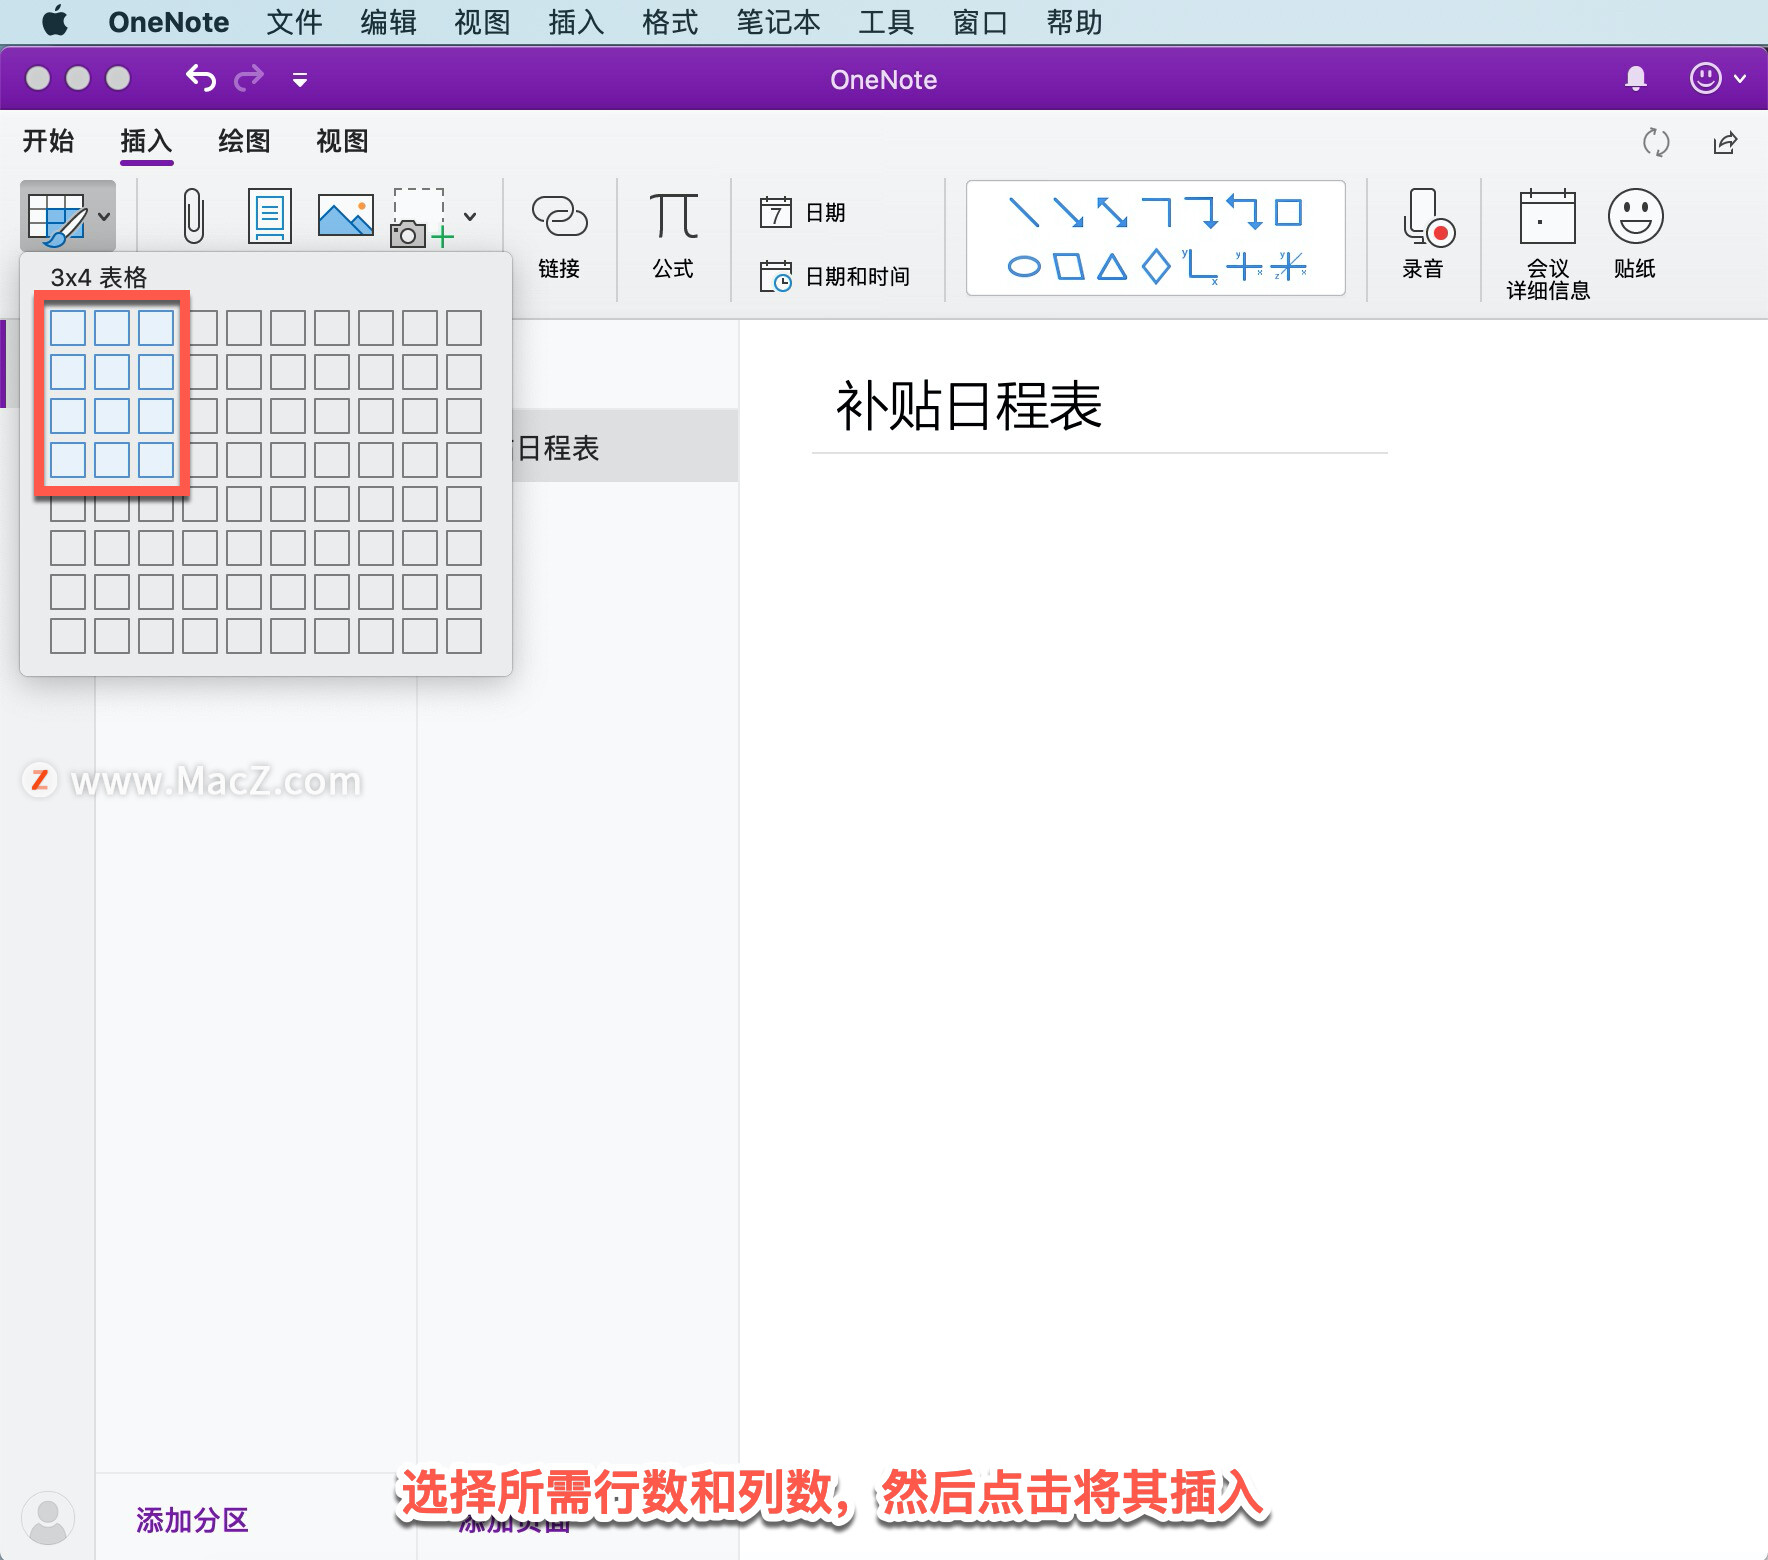Expand the quick access toolbar customizer
This screenshot has width=1768, height=1560.
(300, 79)
